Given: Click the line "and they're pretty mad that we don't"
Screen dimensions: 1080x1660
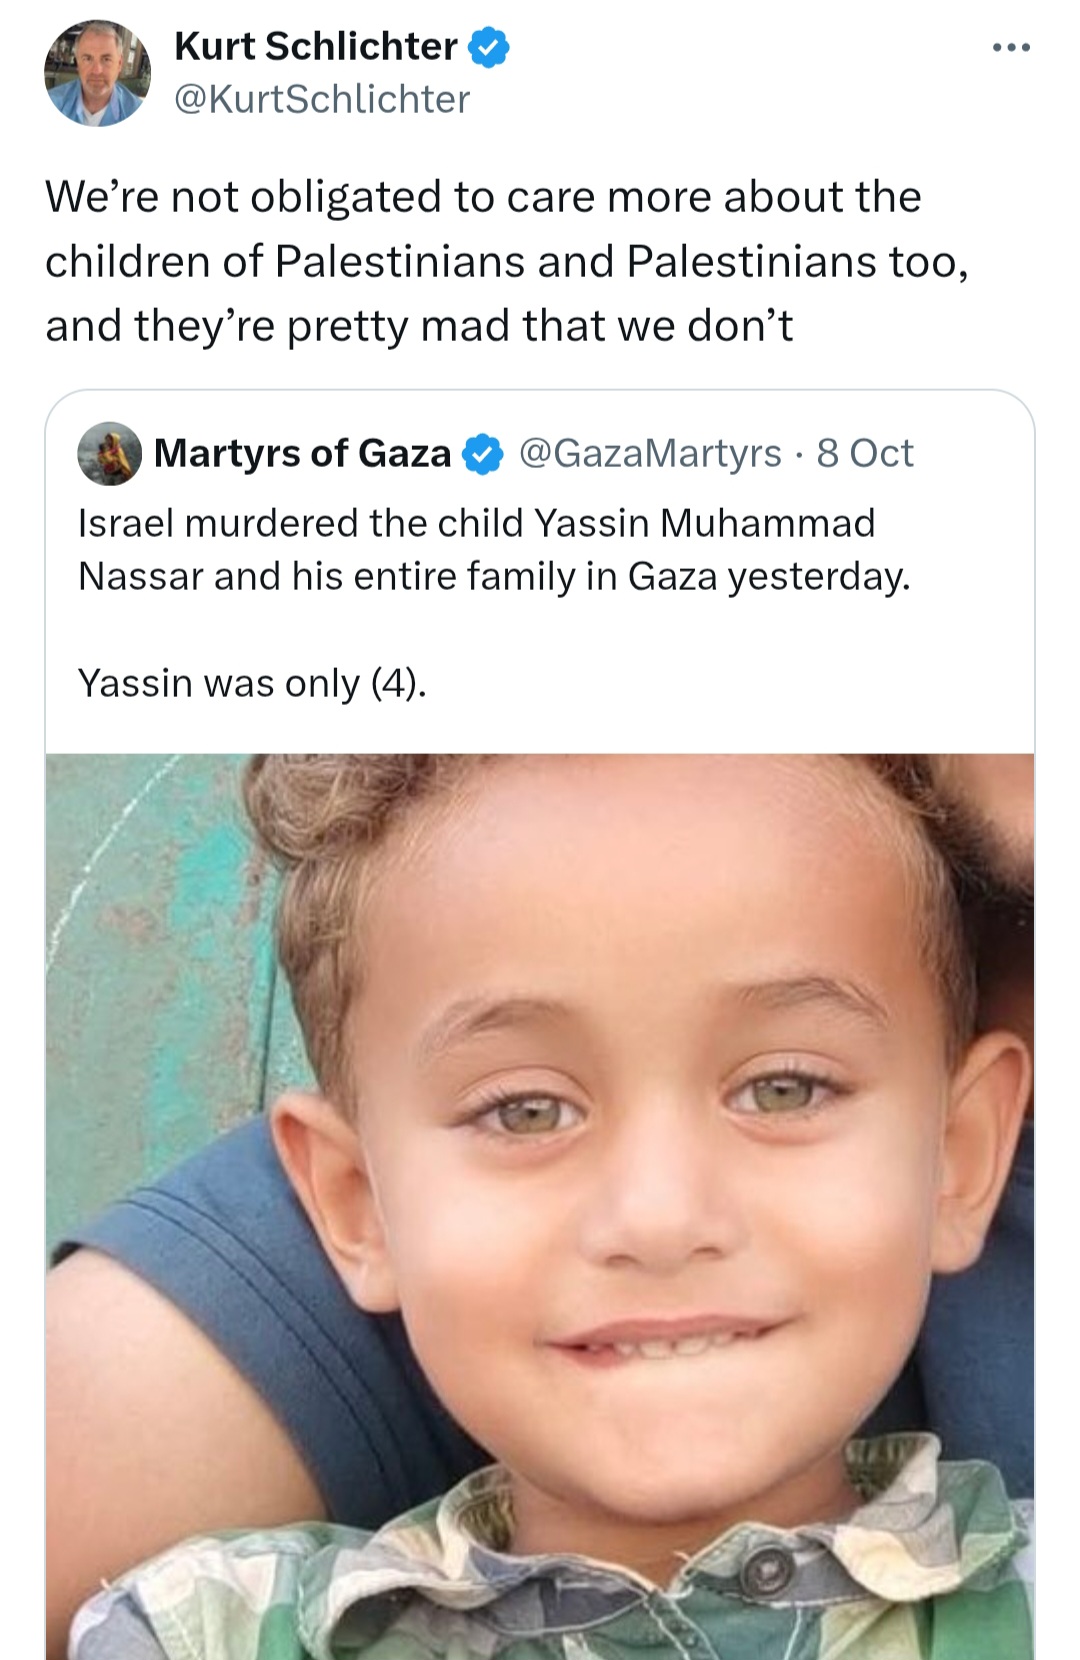Looking at the screenshot, I should click(419, 325).
